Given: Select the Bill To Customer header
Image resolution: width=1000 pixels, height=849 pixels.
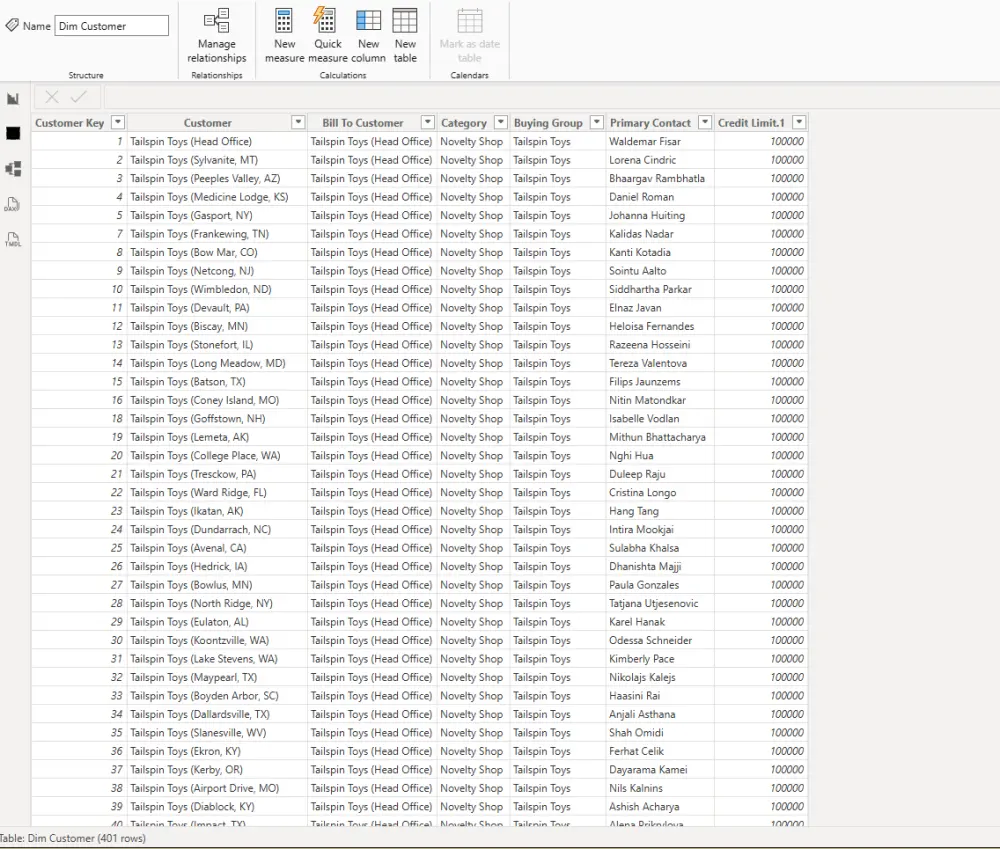Looking at the screenshot, I should point(362,122).
